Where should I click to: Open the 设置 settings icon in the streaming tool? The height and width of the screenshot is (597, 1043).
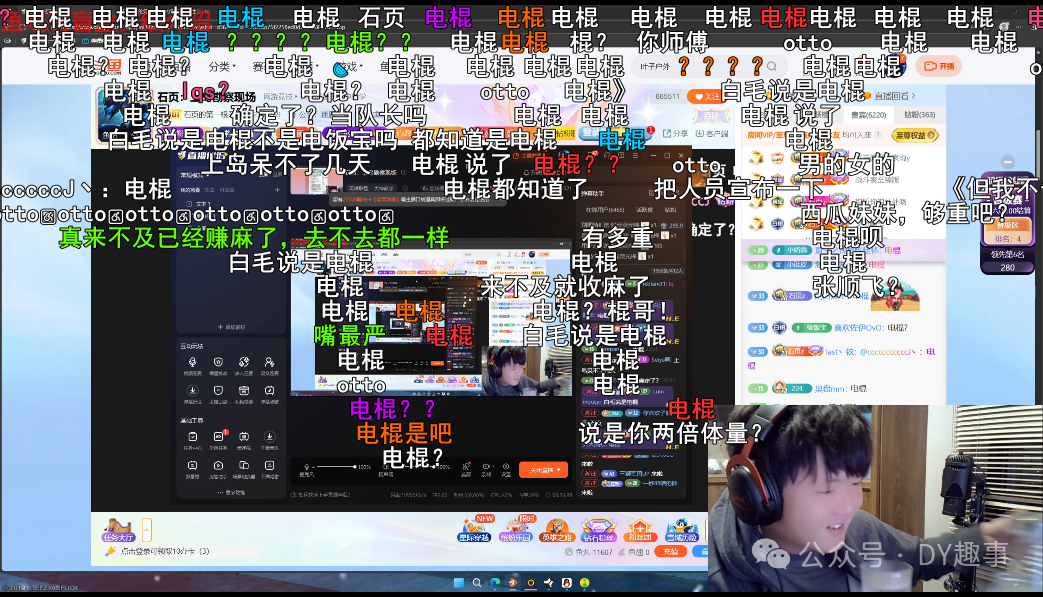tap(506, 468)
